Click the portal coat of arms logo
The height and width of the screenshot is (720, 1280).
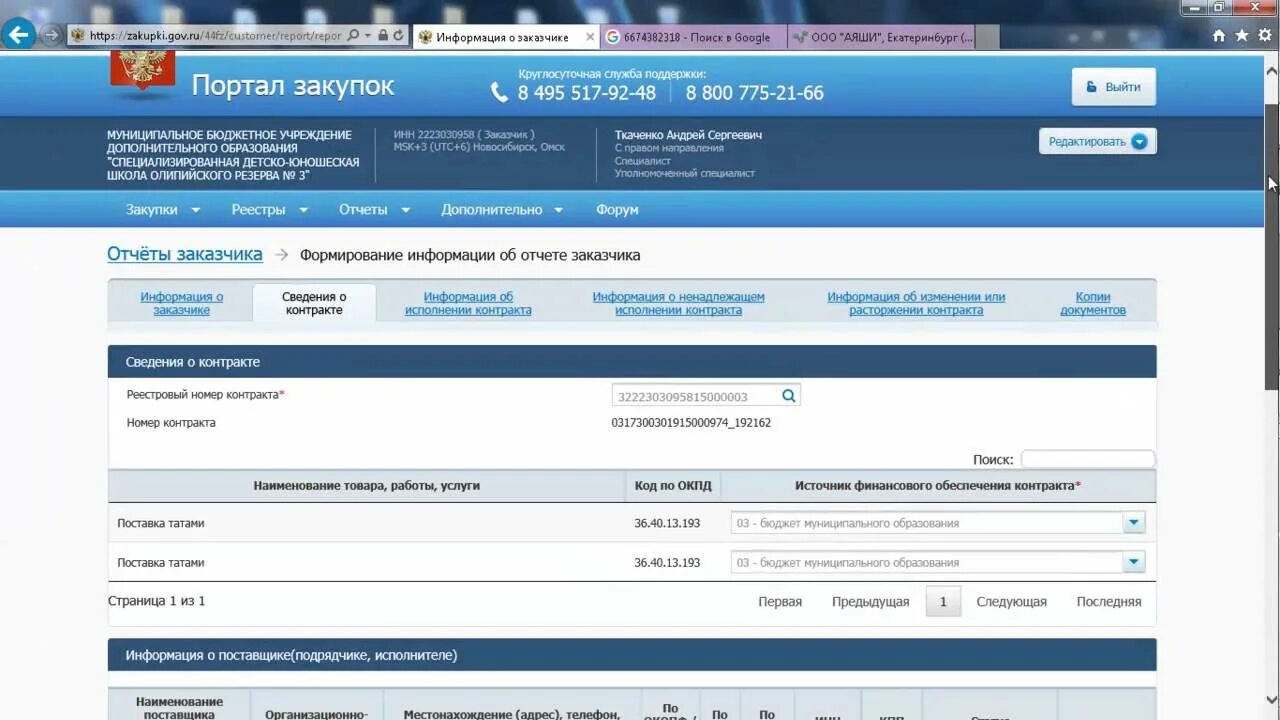pos(143,72)
